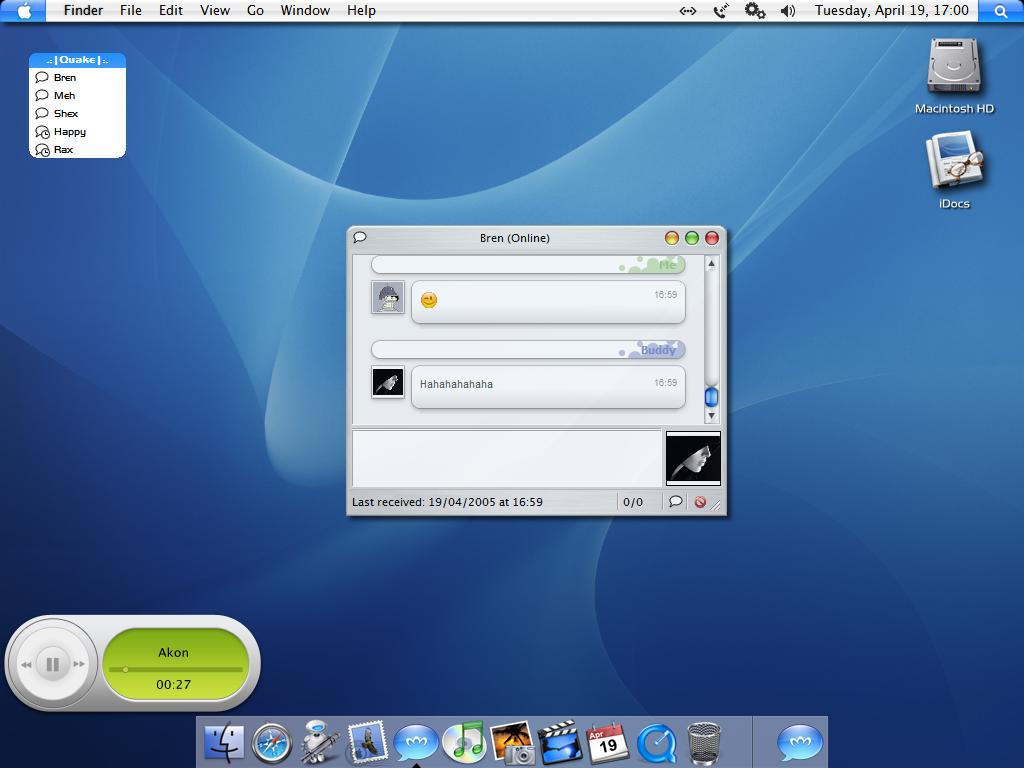
Task: Pause the Akon track in music player
Action: click(x=52, y=664)
